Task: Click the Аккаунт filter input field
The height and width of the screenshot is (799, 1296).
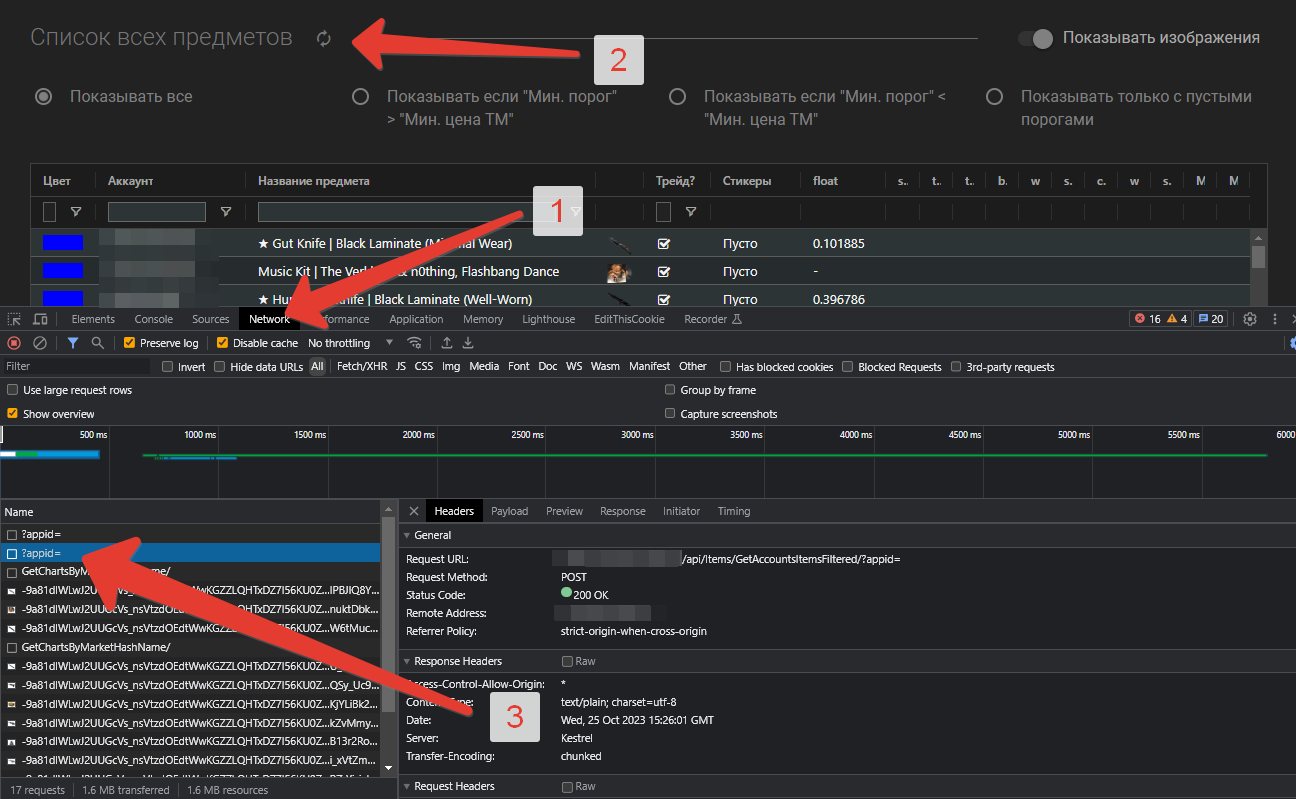Action: (157, 212)
